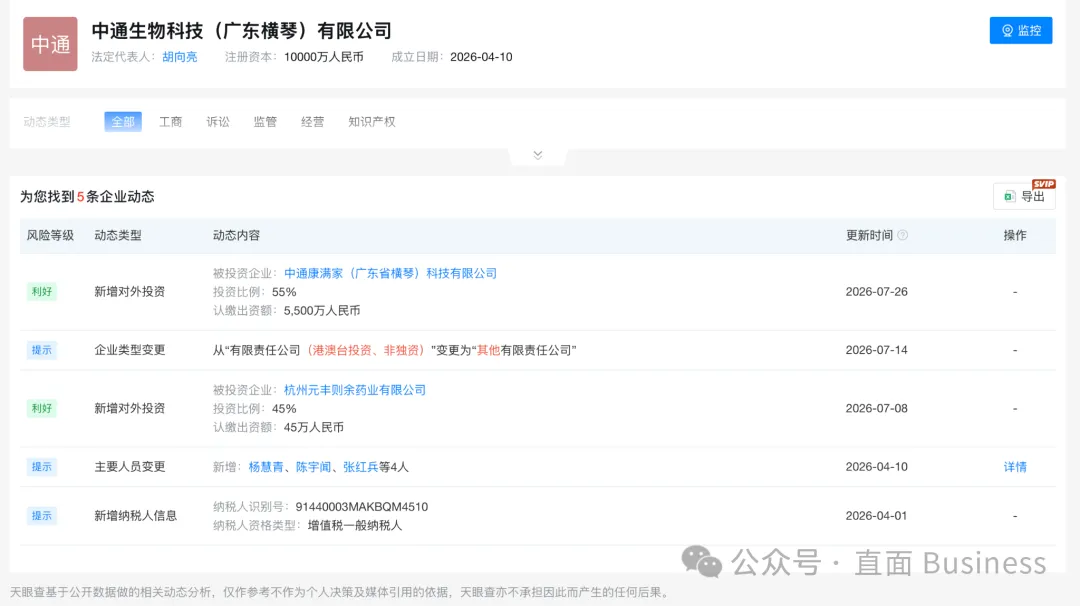Click date cell 2026-04-01

pyautogui.click(x=876, y=516)
